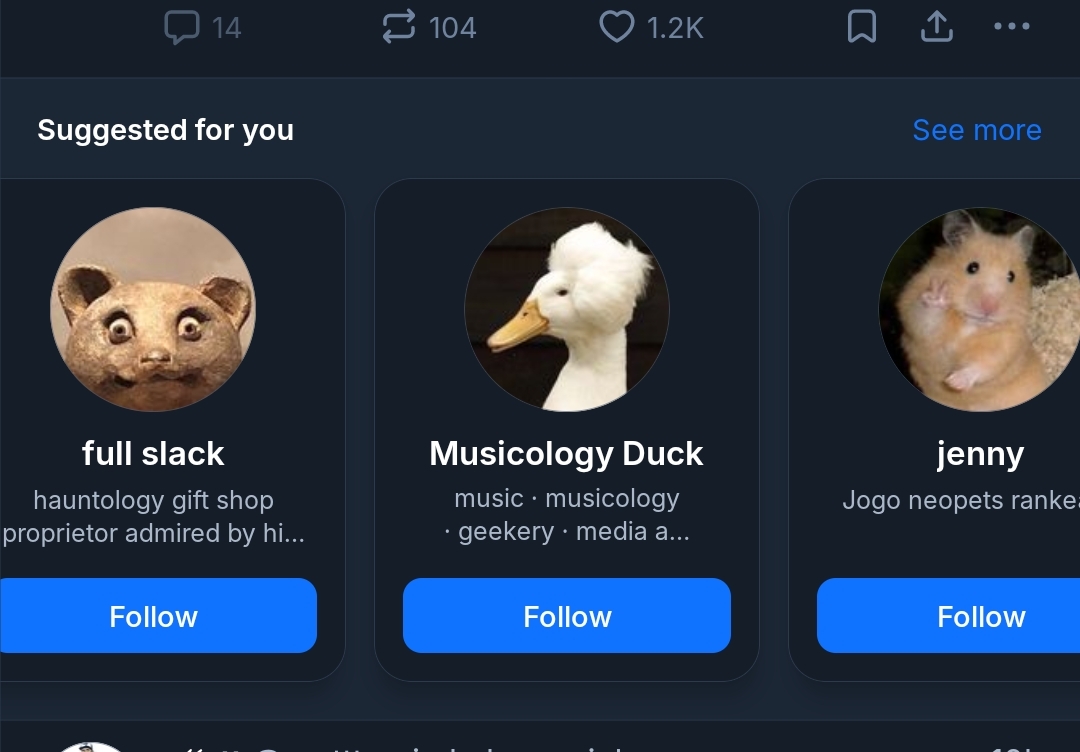Select the Musicology Duck display name
Image resolution: width=1080 pixels, height=752 pixels.
tap(566, 454)
